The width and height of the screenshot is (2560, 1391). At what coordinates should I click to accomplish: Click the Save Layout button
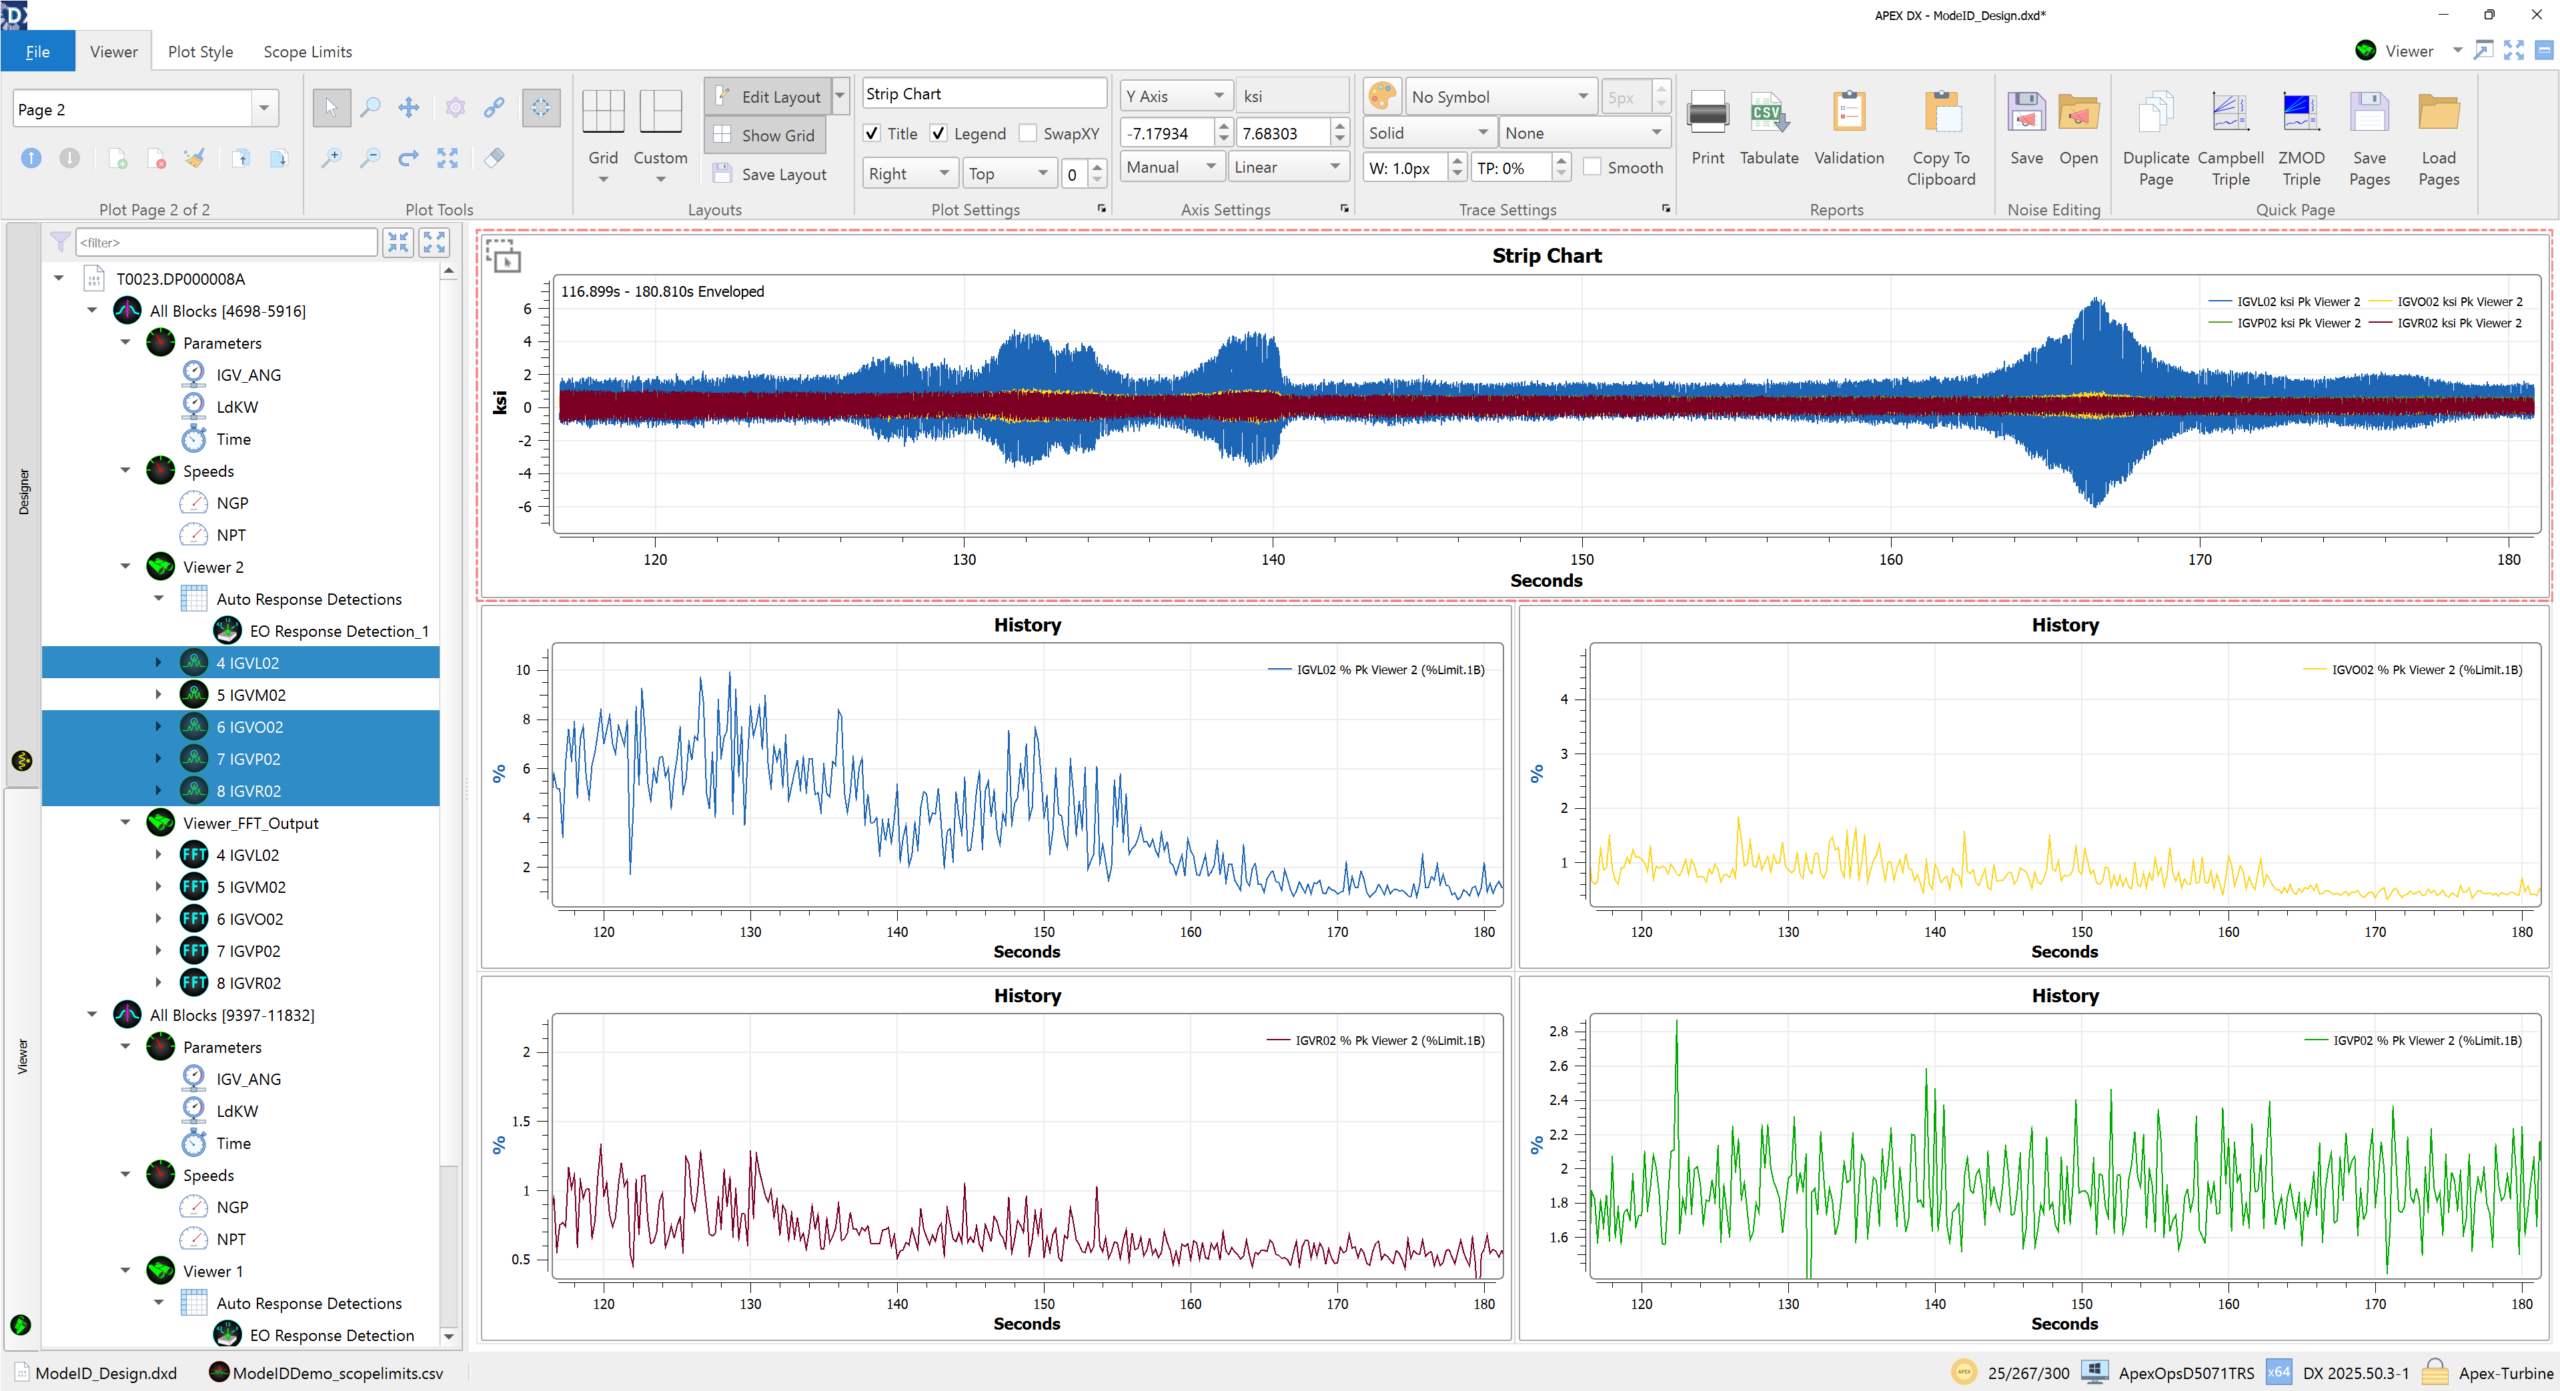coord(770,174)
